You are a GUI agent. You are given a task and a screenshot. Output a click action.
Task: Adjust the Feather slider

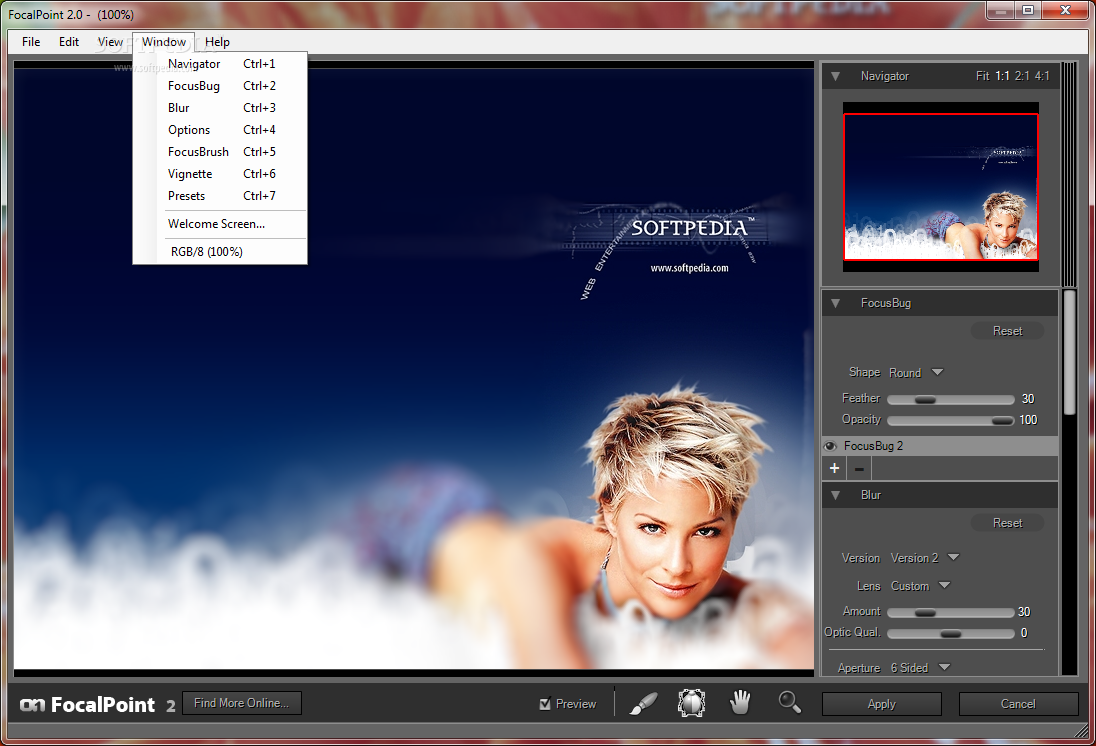coord(951,399)
